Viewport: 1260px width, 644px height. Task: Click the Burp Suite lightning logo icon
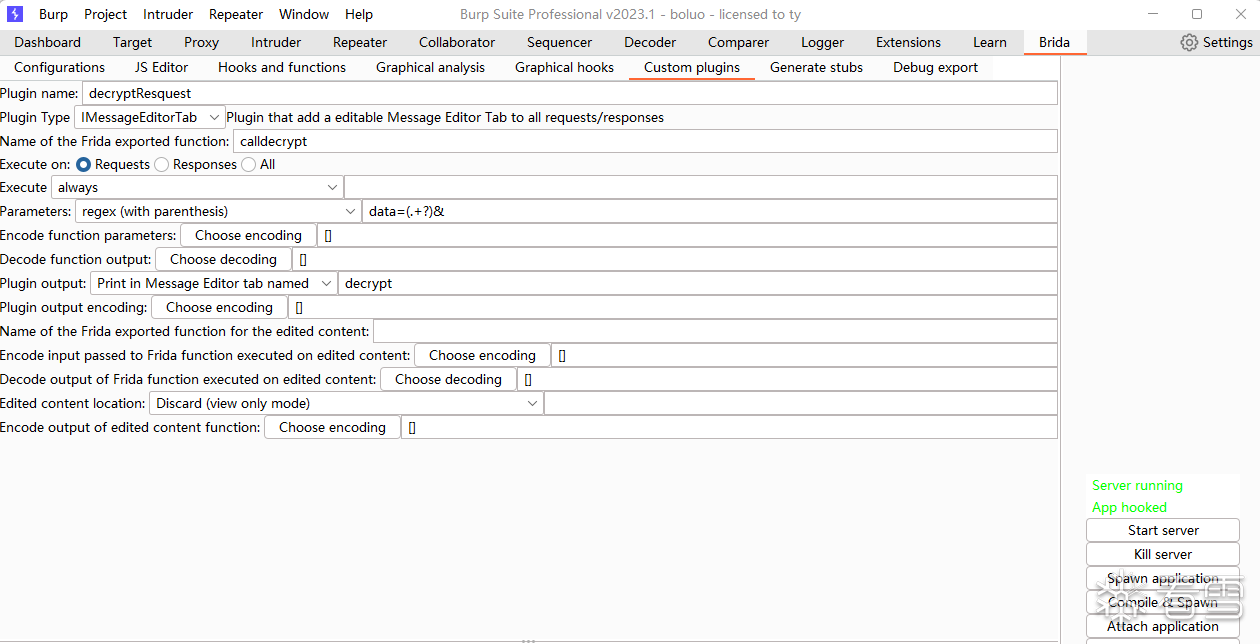(15, 14)
